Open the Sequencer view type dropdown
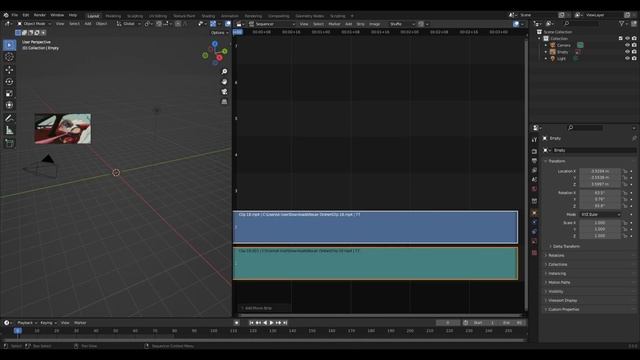Image resolution: width=640 pixels, height=360 pixels. click(x=272, y=24)
